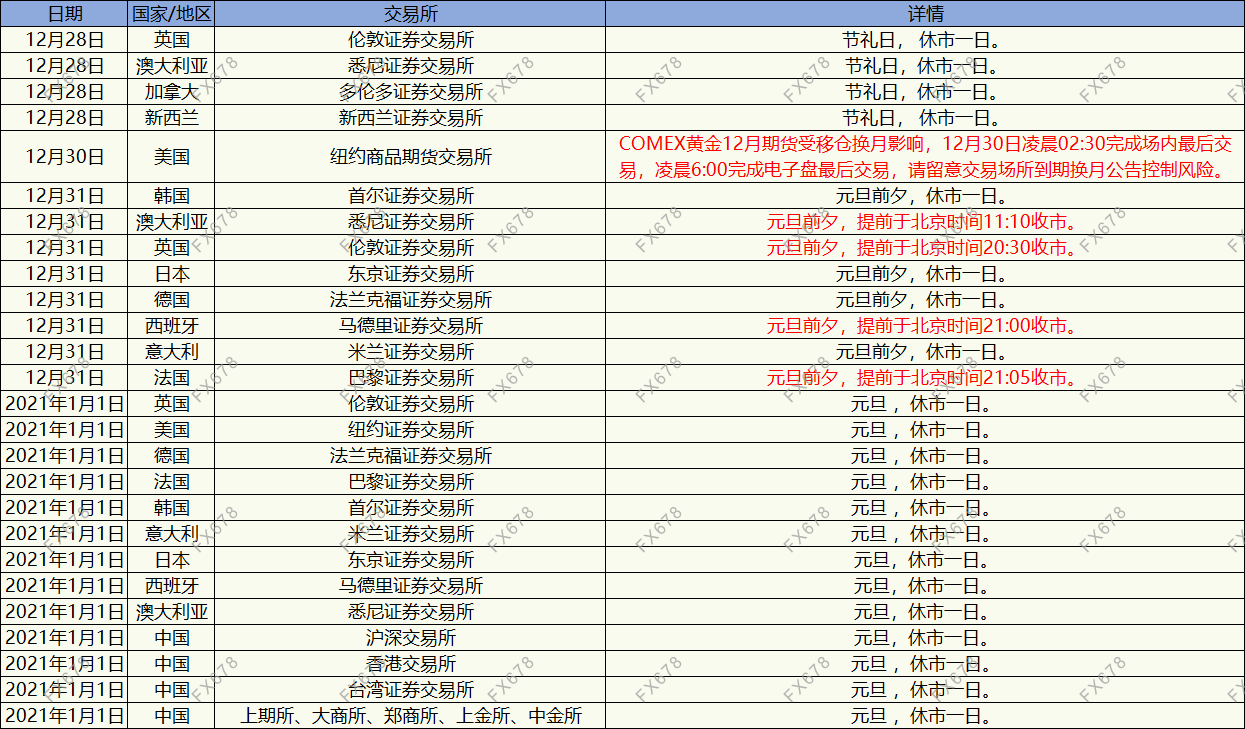Screen dimensions: 1245x729
Task: Click 法国 in the 12月31日 row
Action: (171, 378)
